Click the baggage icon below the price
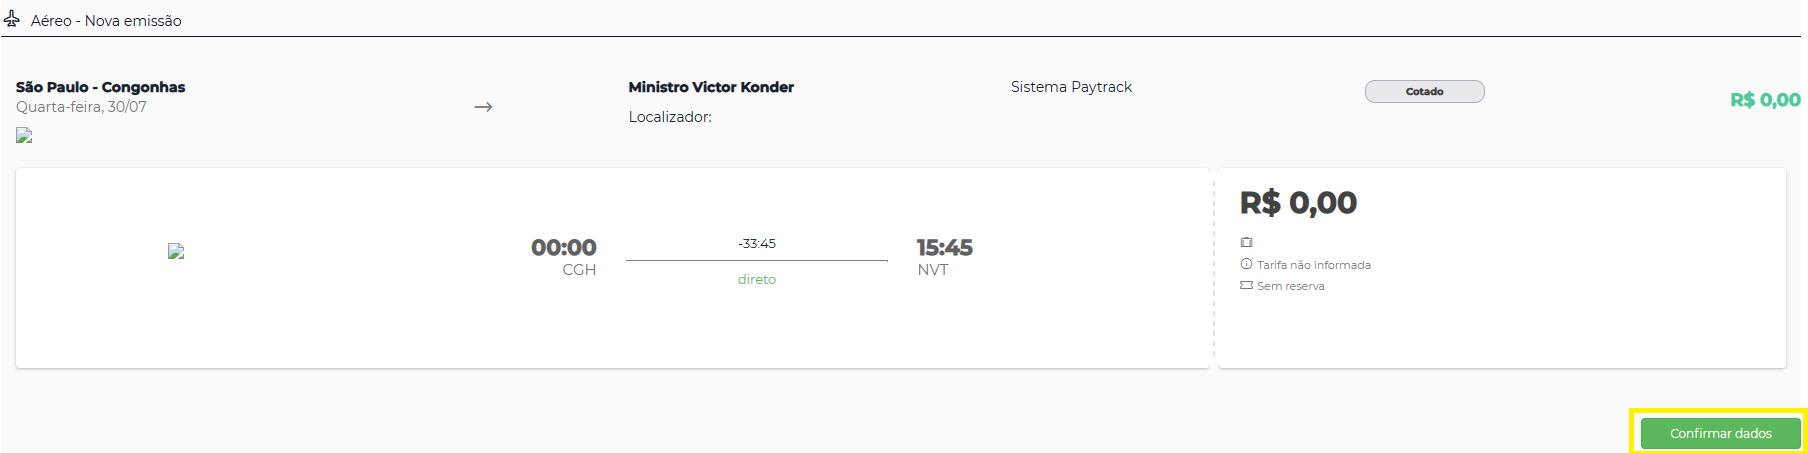The height and width of the screenshot is (453, 1808). pos(1246,242)
